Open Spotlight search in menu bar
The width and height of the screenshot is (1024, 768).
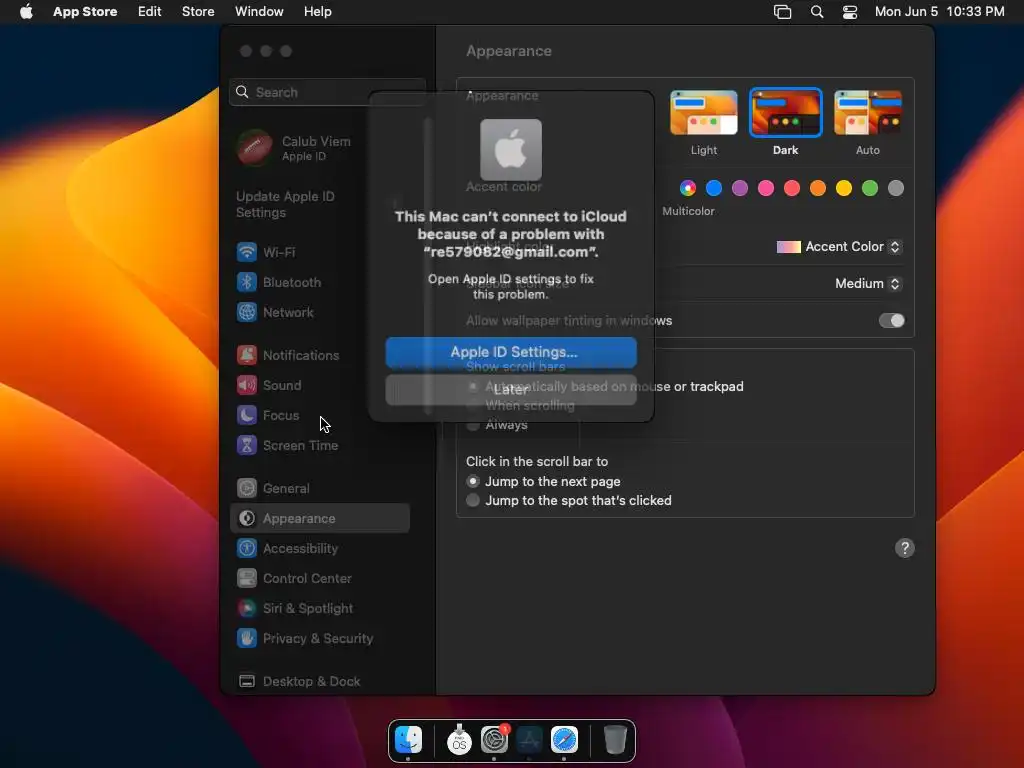click(x=816, y=12)
